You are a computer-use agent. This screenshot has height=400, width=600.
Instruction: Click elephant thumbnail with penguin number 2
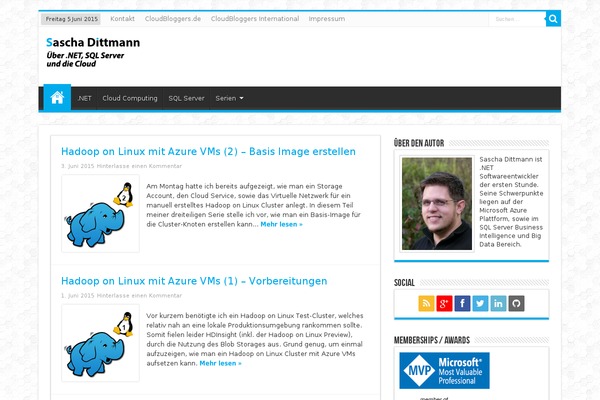[x=100, y=214]
